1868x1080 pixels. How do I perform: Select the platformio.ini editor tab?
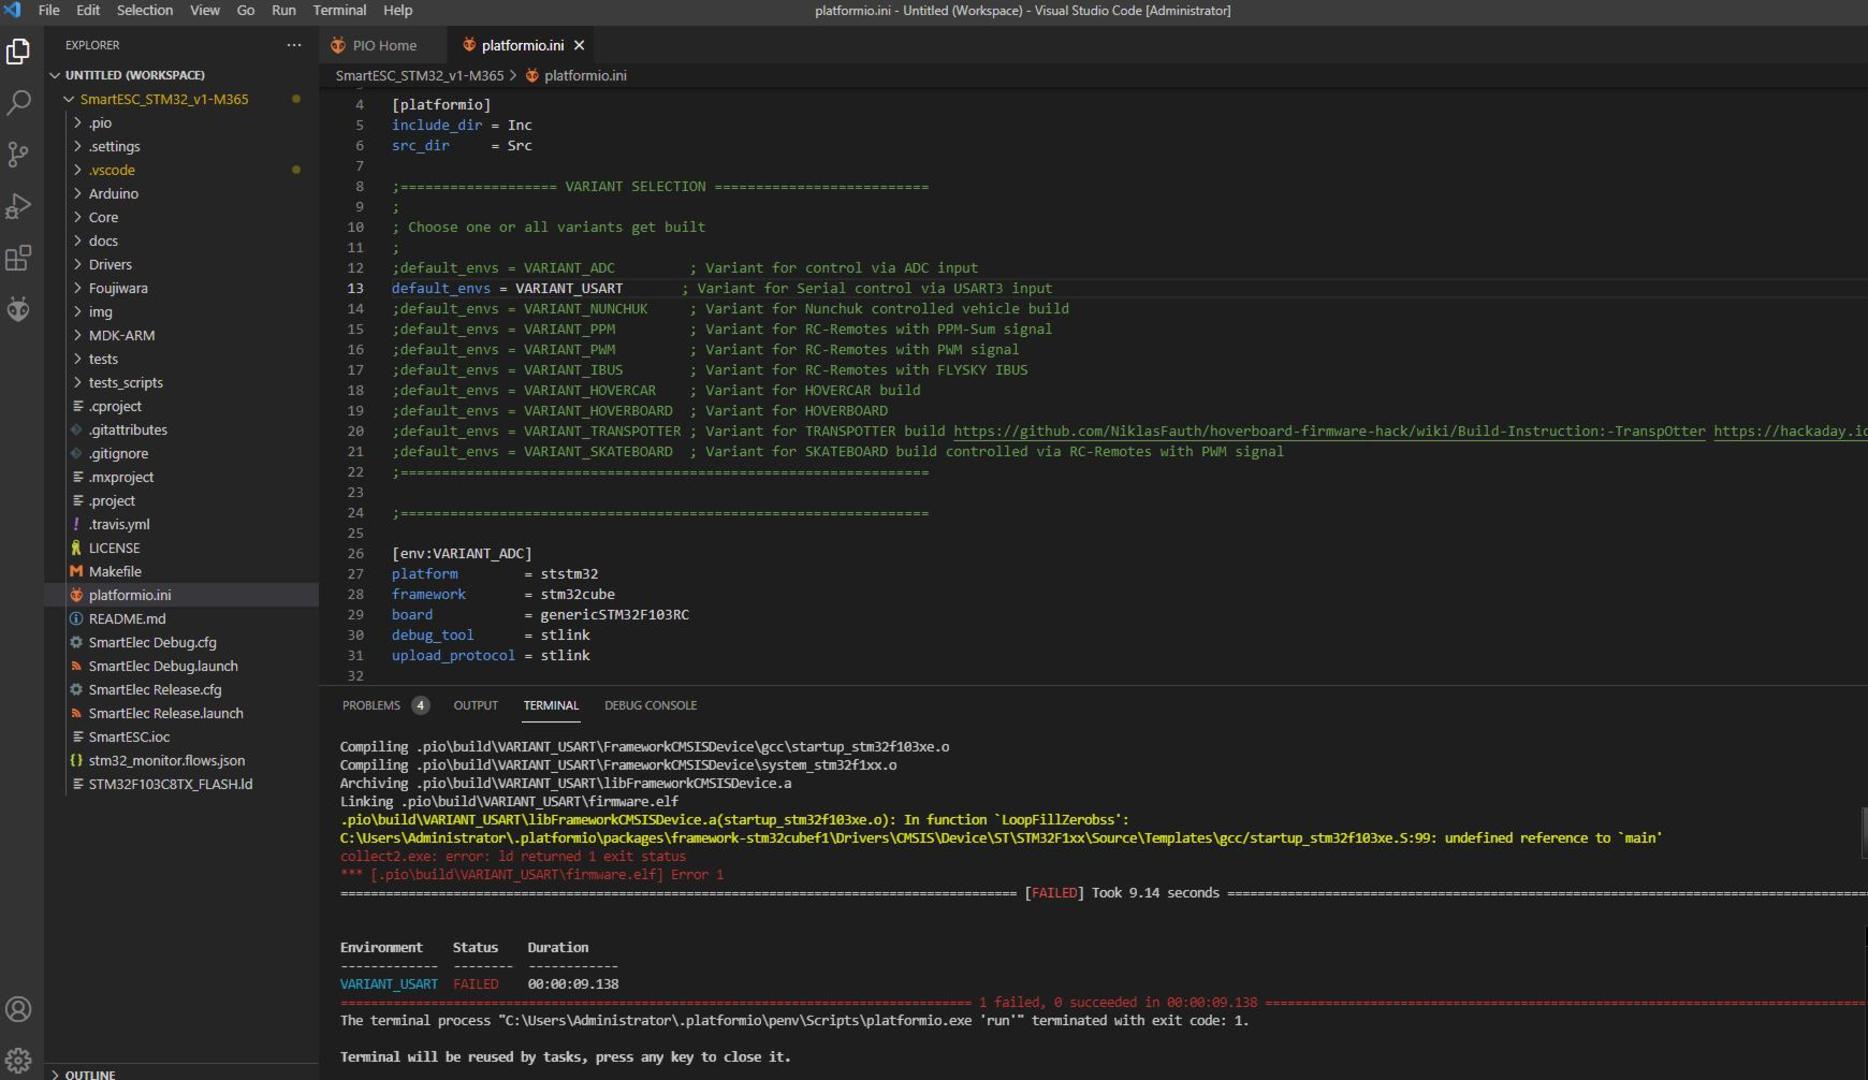522,45
